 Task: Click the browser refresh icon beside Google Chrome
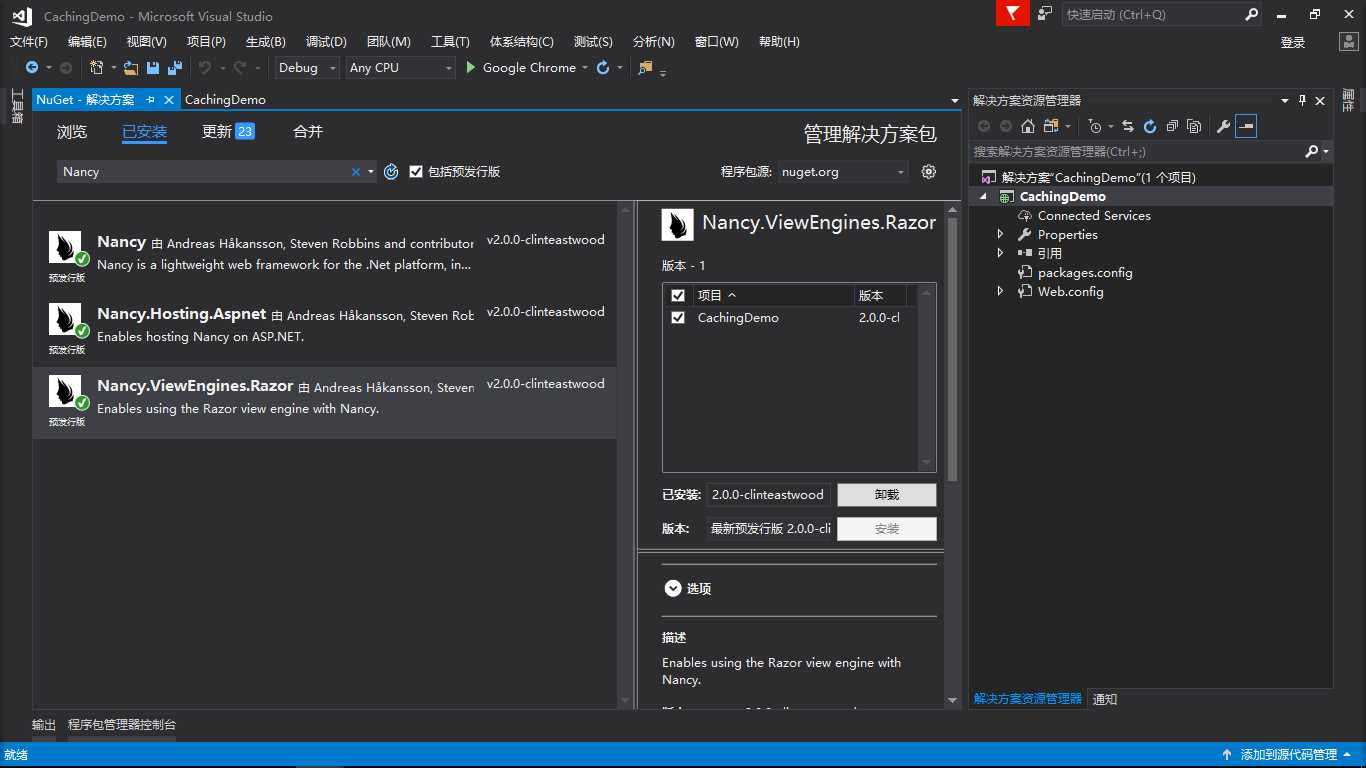(603, 68)
